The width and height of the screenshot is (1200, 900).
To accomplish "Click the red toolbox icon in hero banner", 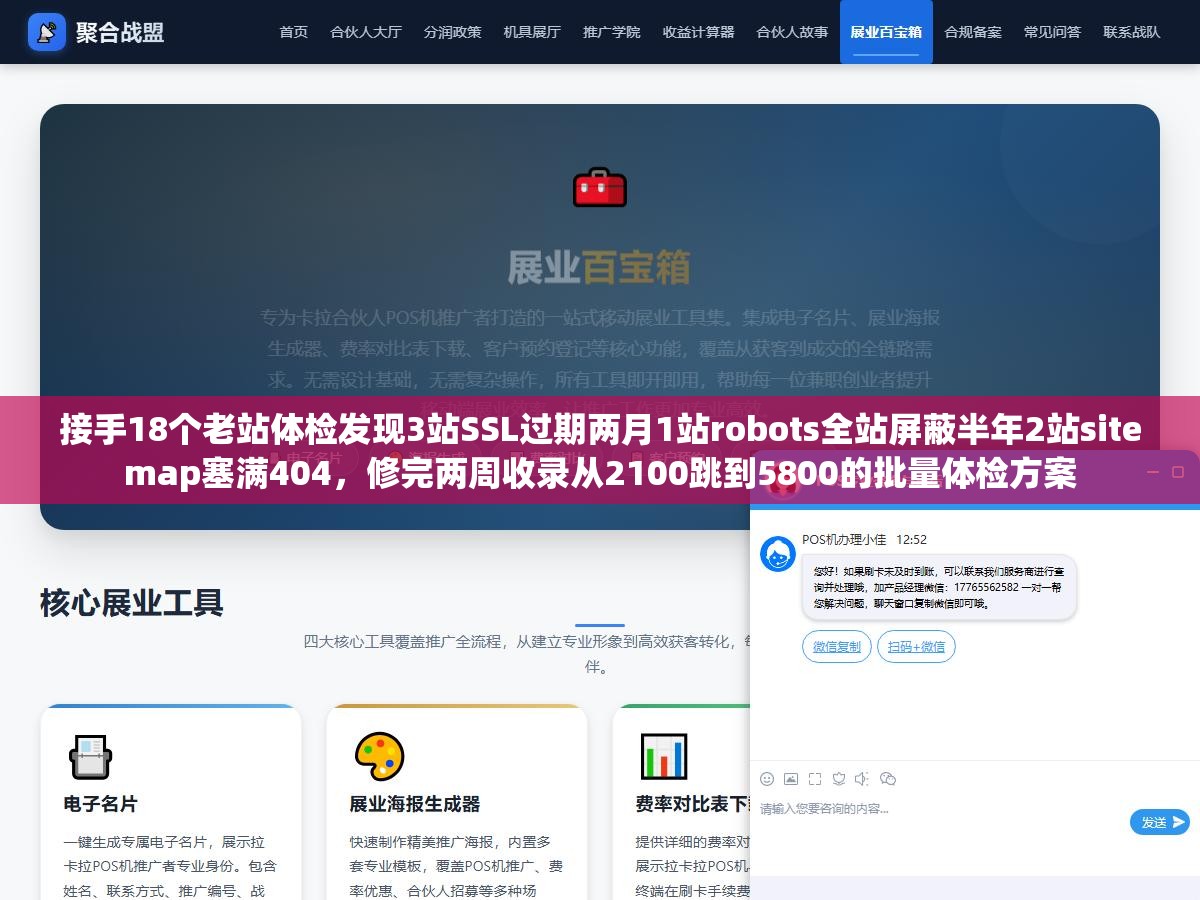I will pos(600,188).
